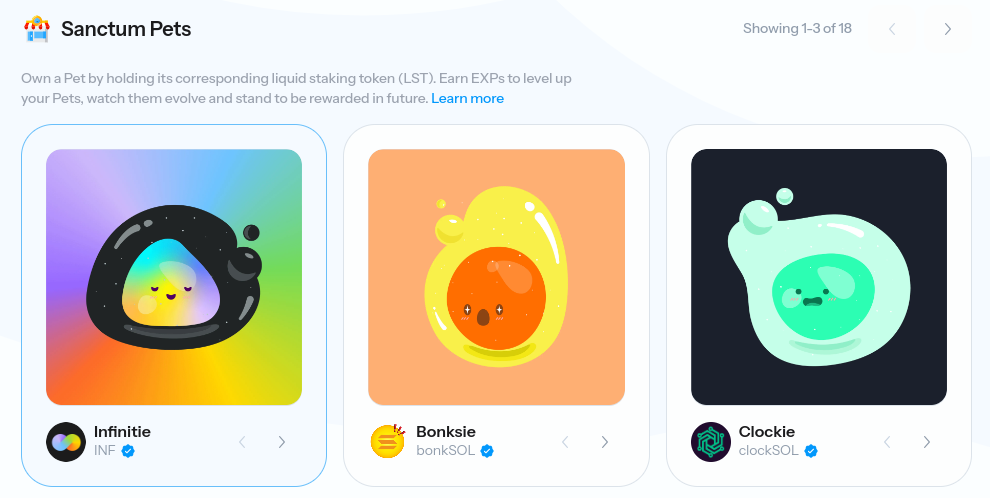Show next evolution of Bonksie pet

point(604,442)
